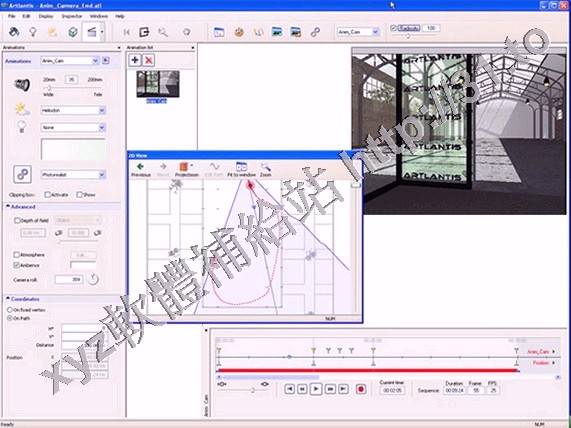The height and width of the screenshot is (428, 571).
Task: Open the Objects inspector cube icon
Action: point(73,32)
